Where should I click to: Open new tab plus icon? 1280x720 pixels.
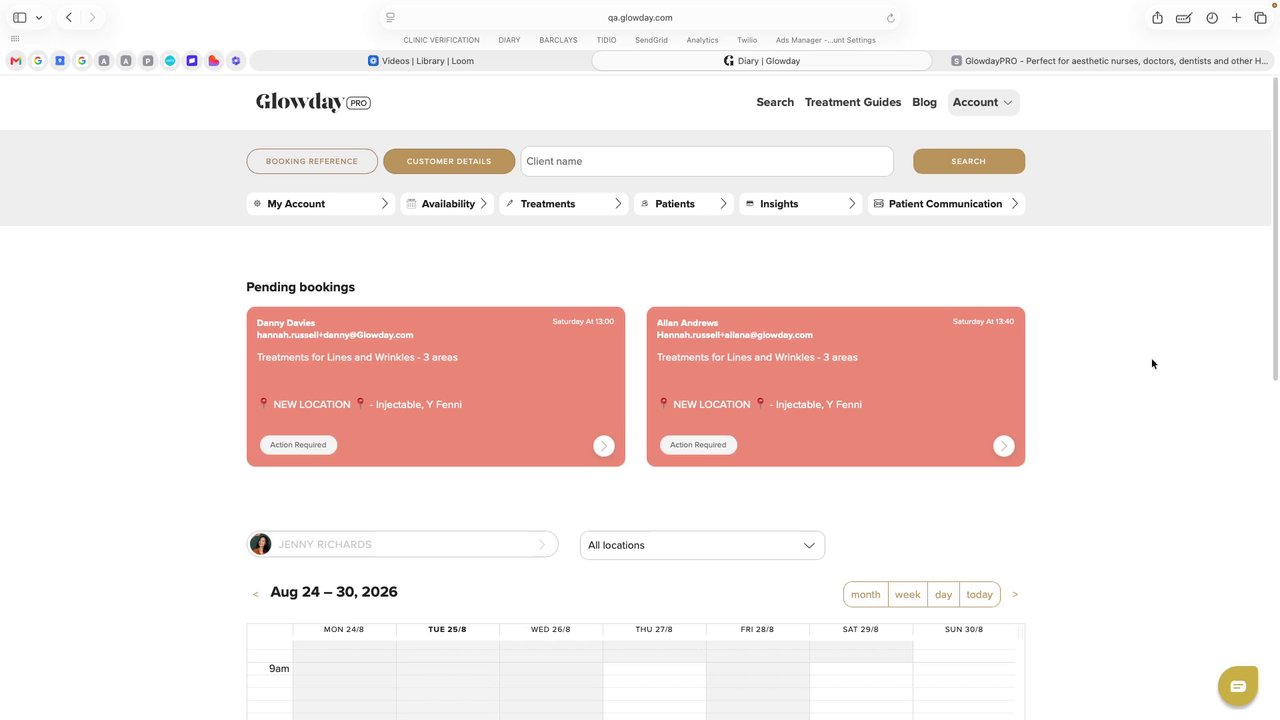(1236, 17)
